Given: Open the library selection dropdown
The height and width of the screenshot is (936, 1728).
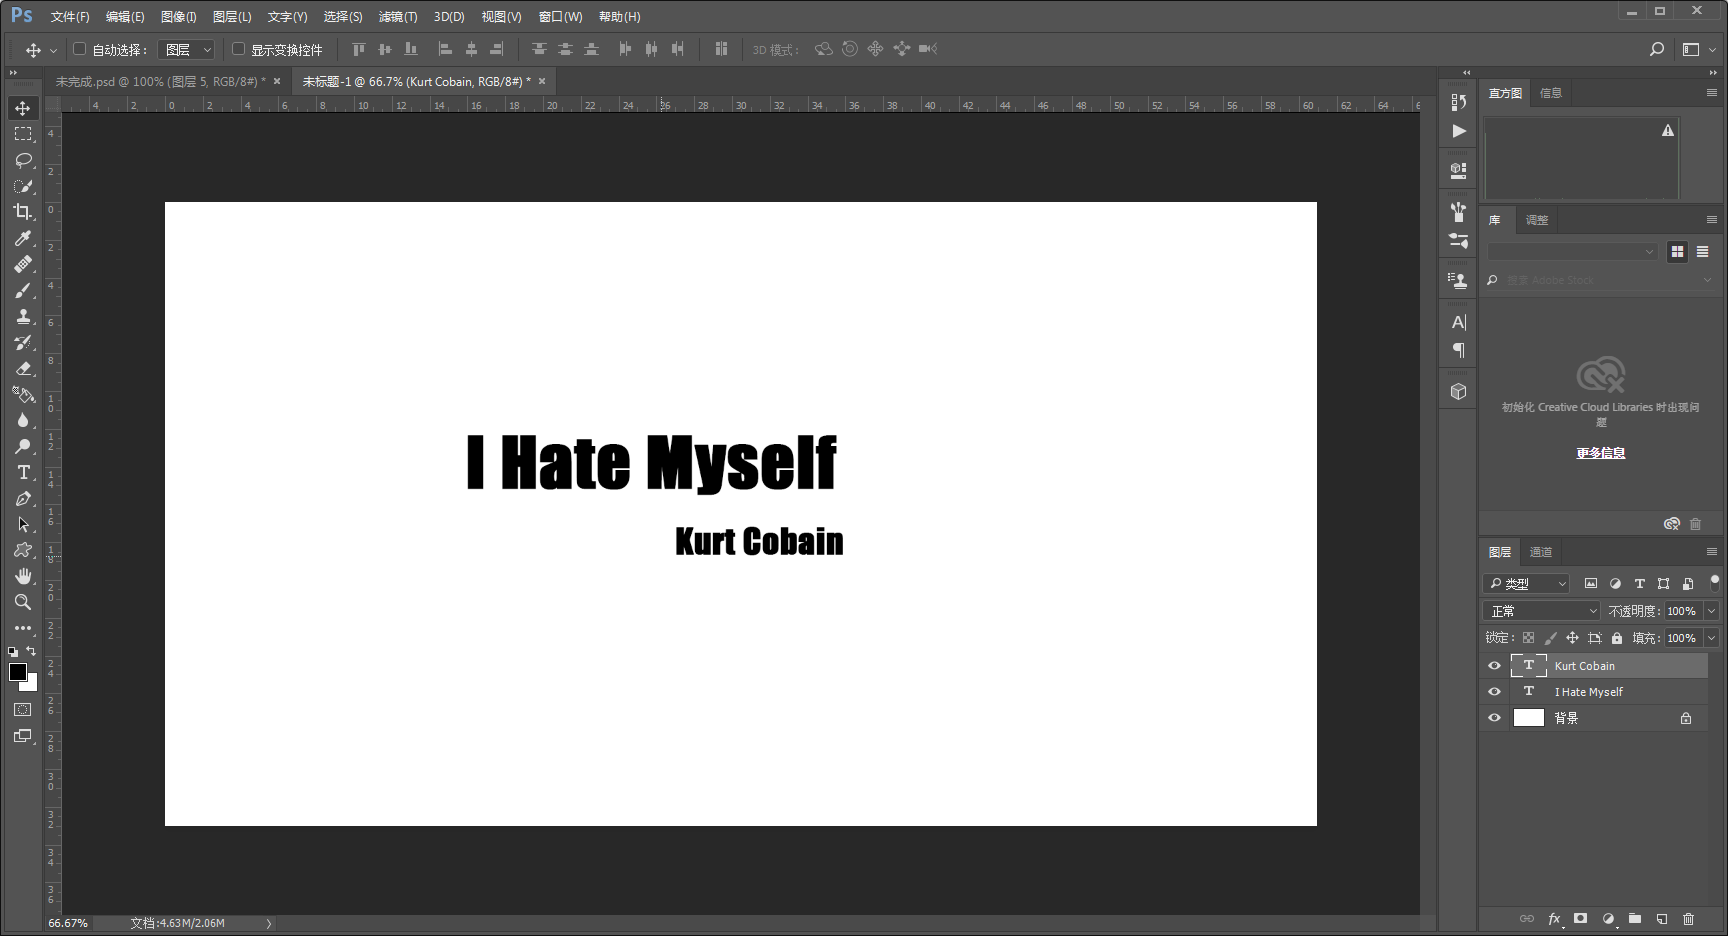Looking at the screenshot, I should pyautogui.click(x=1572, y=252).
